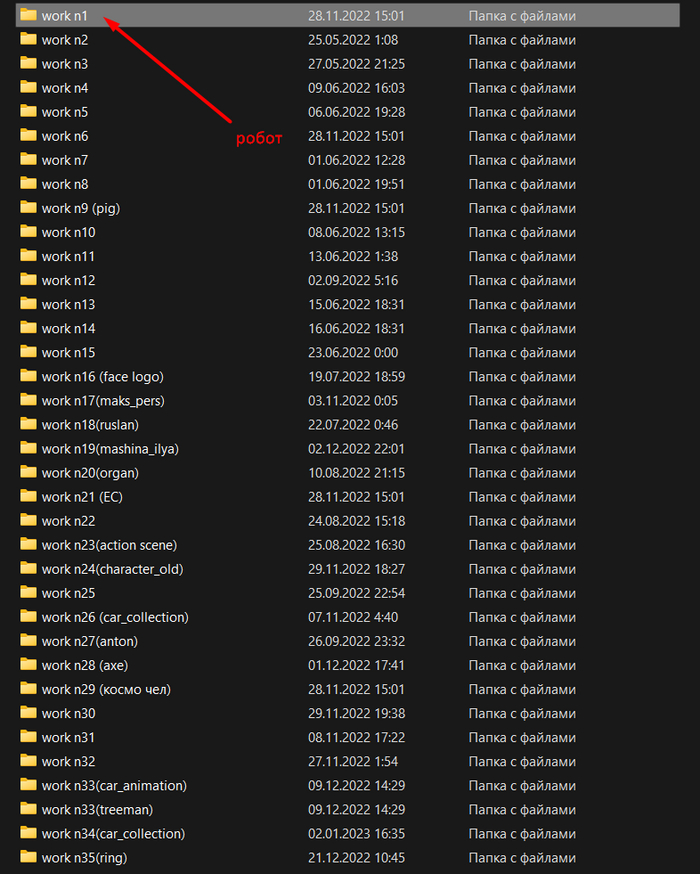Select folder icon of work n3
Image resolution: width=700 pixels, height=874 pixels.
28,63
